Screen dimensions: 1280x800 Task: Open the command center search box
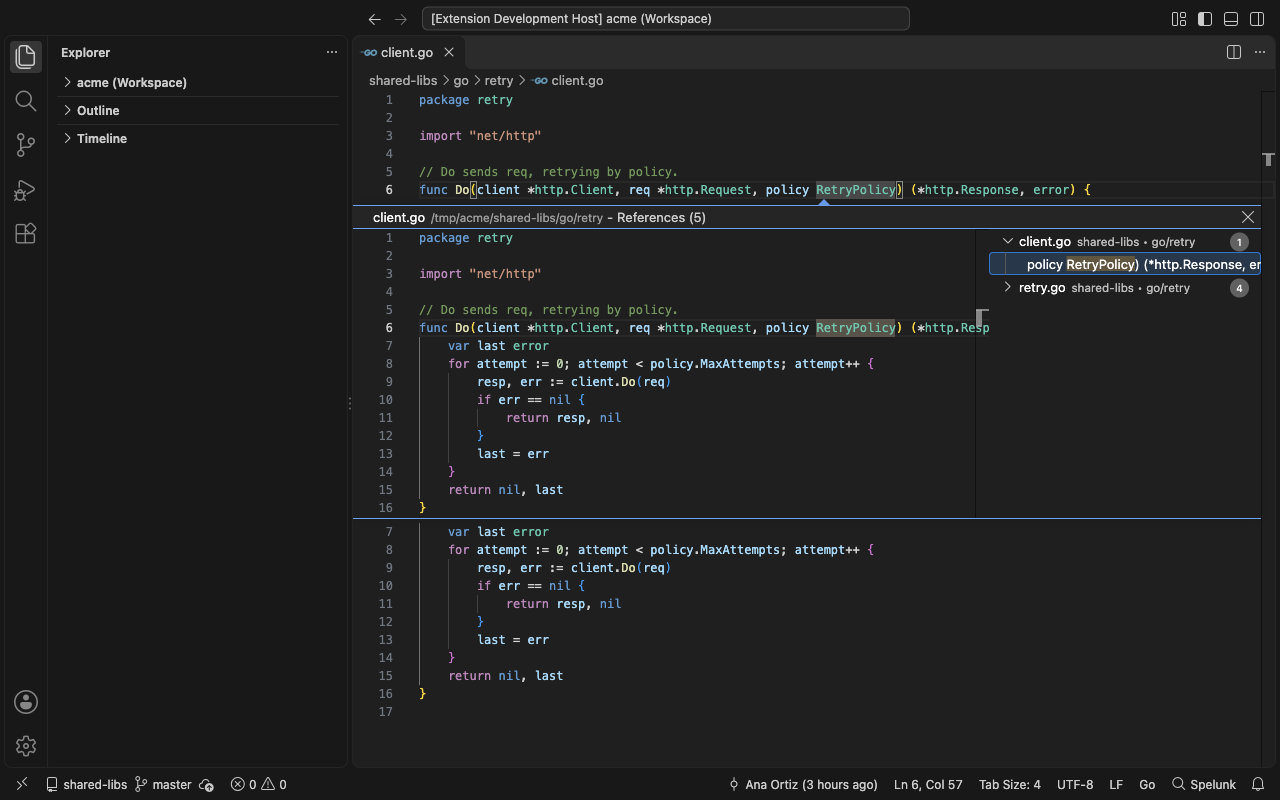666,19
